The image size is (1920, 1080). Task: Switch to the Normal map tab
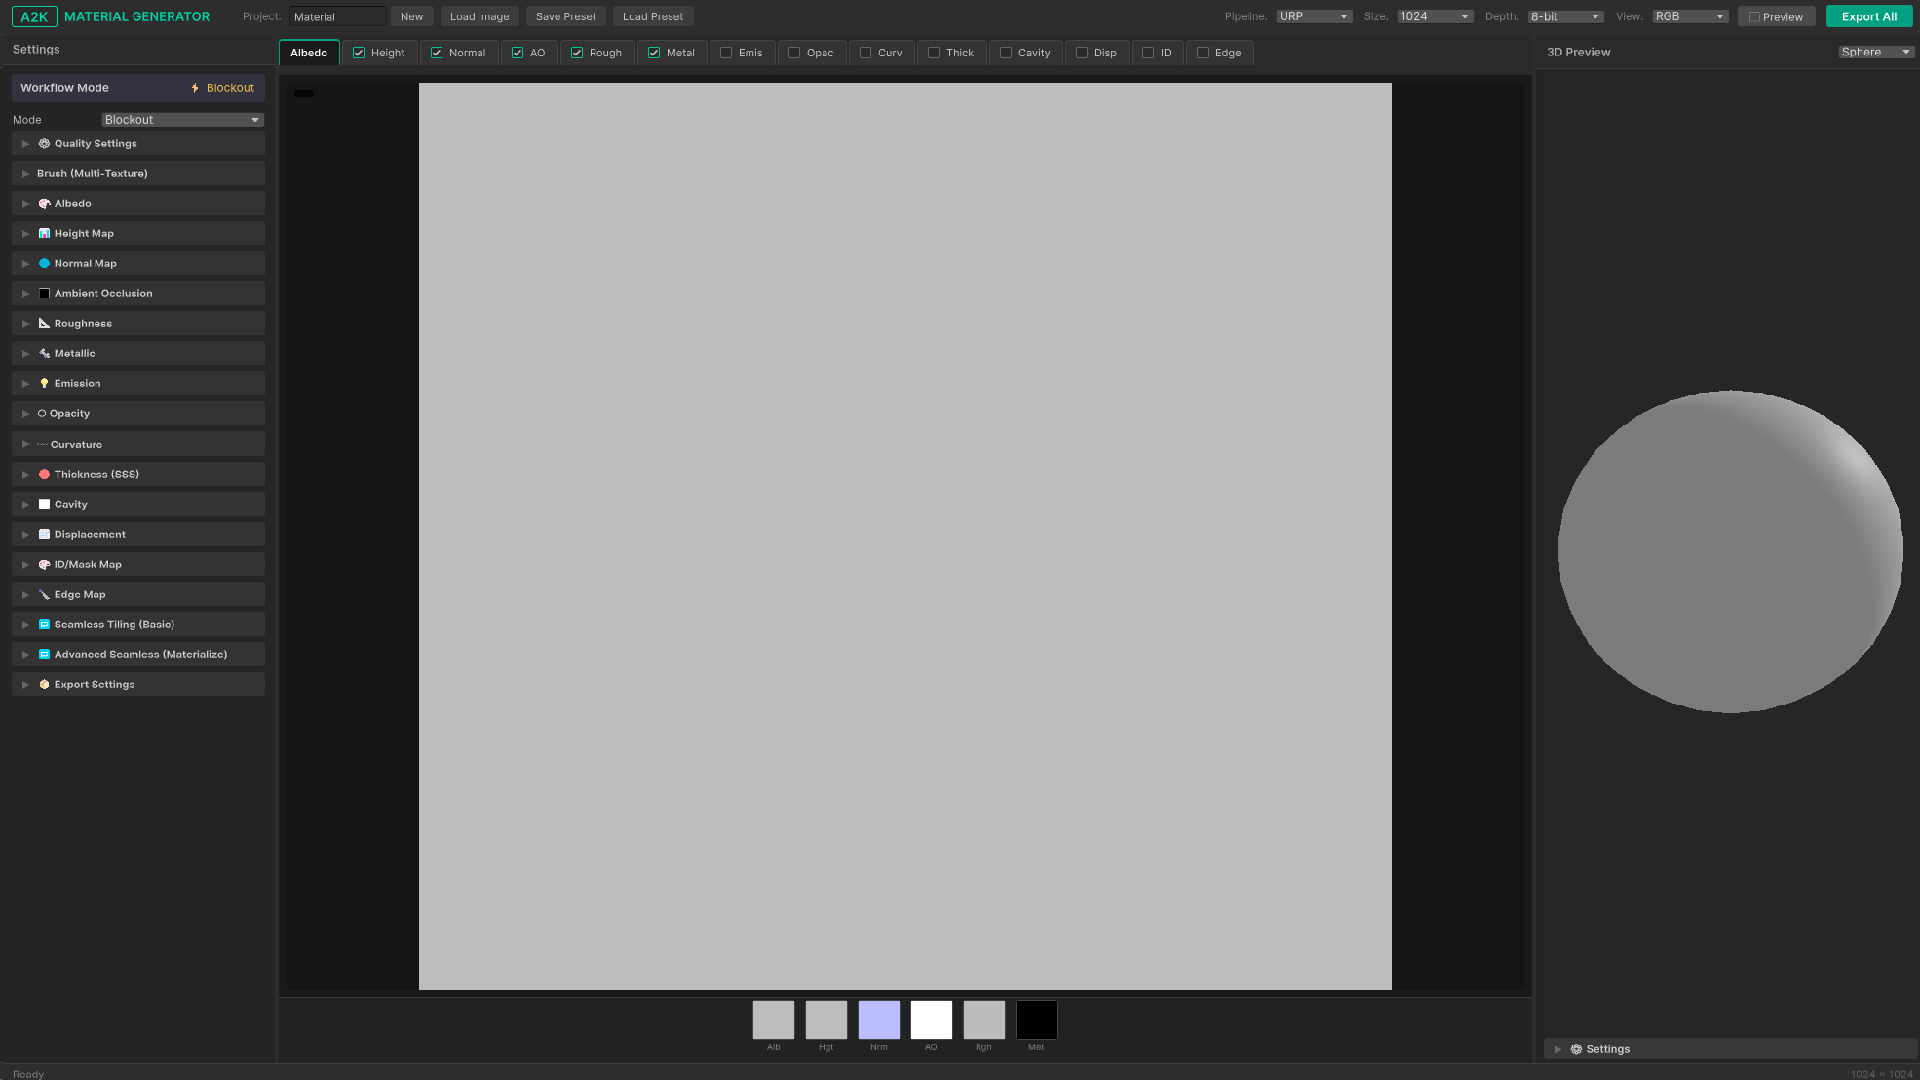[466, 53]
